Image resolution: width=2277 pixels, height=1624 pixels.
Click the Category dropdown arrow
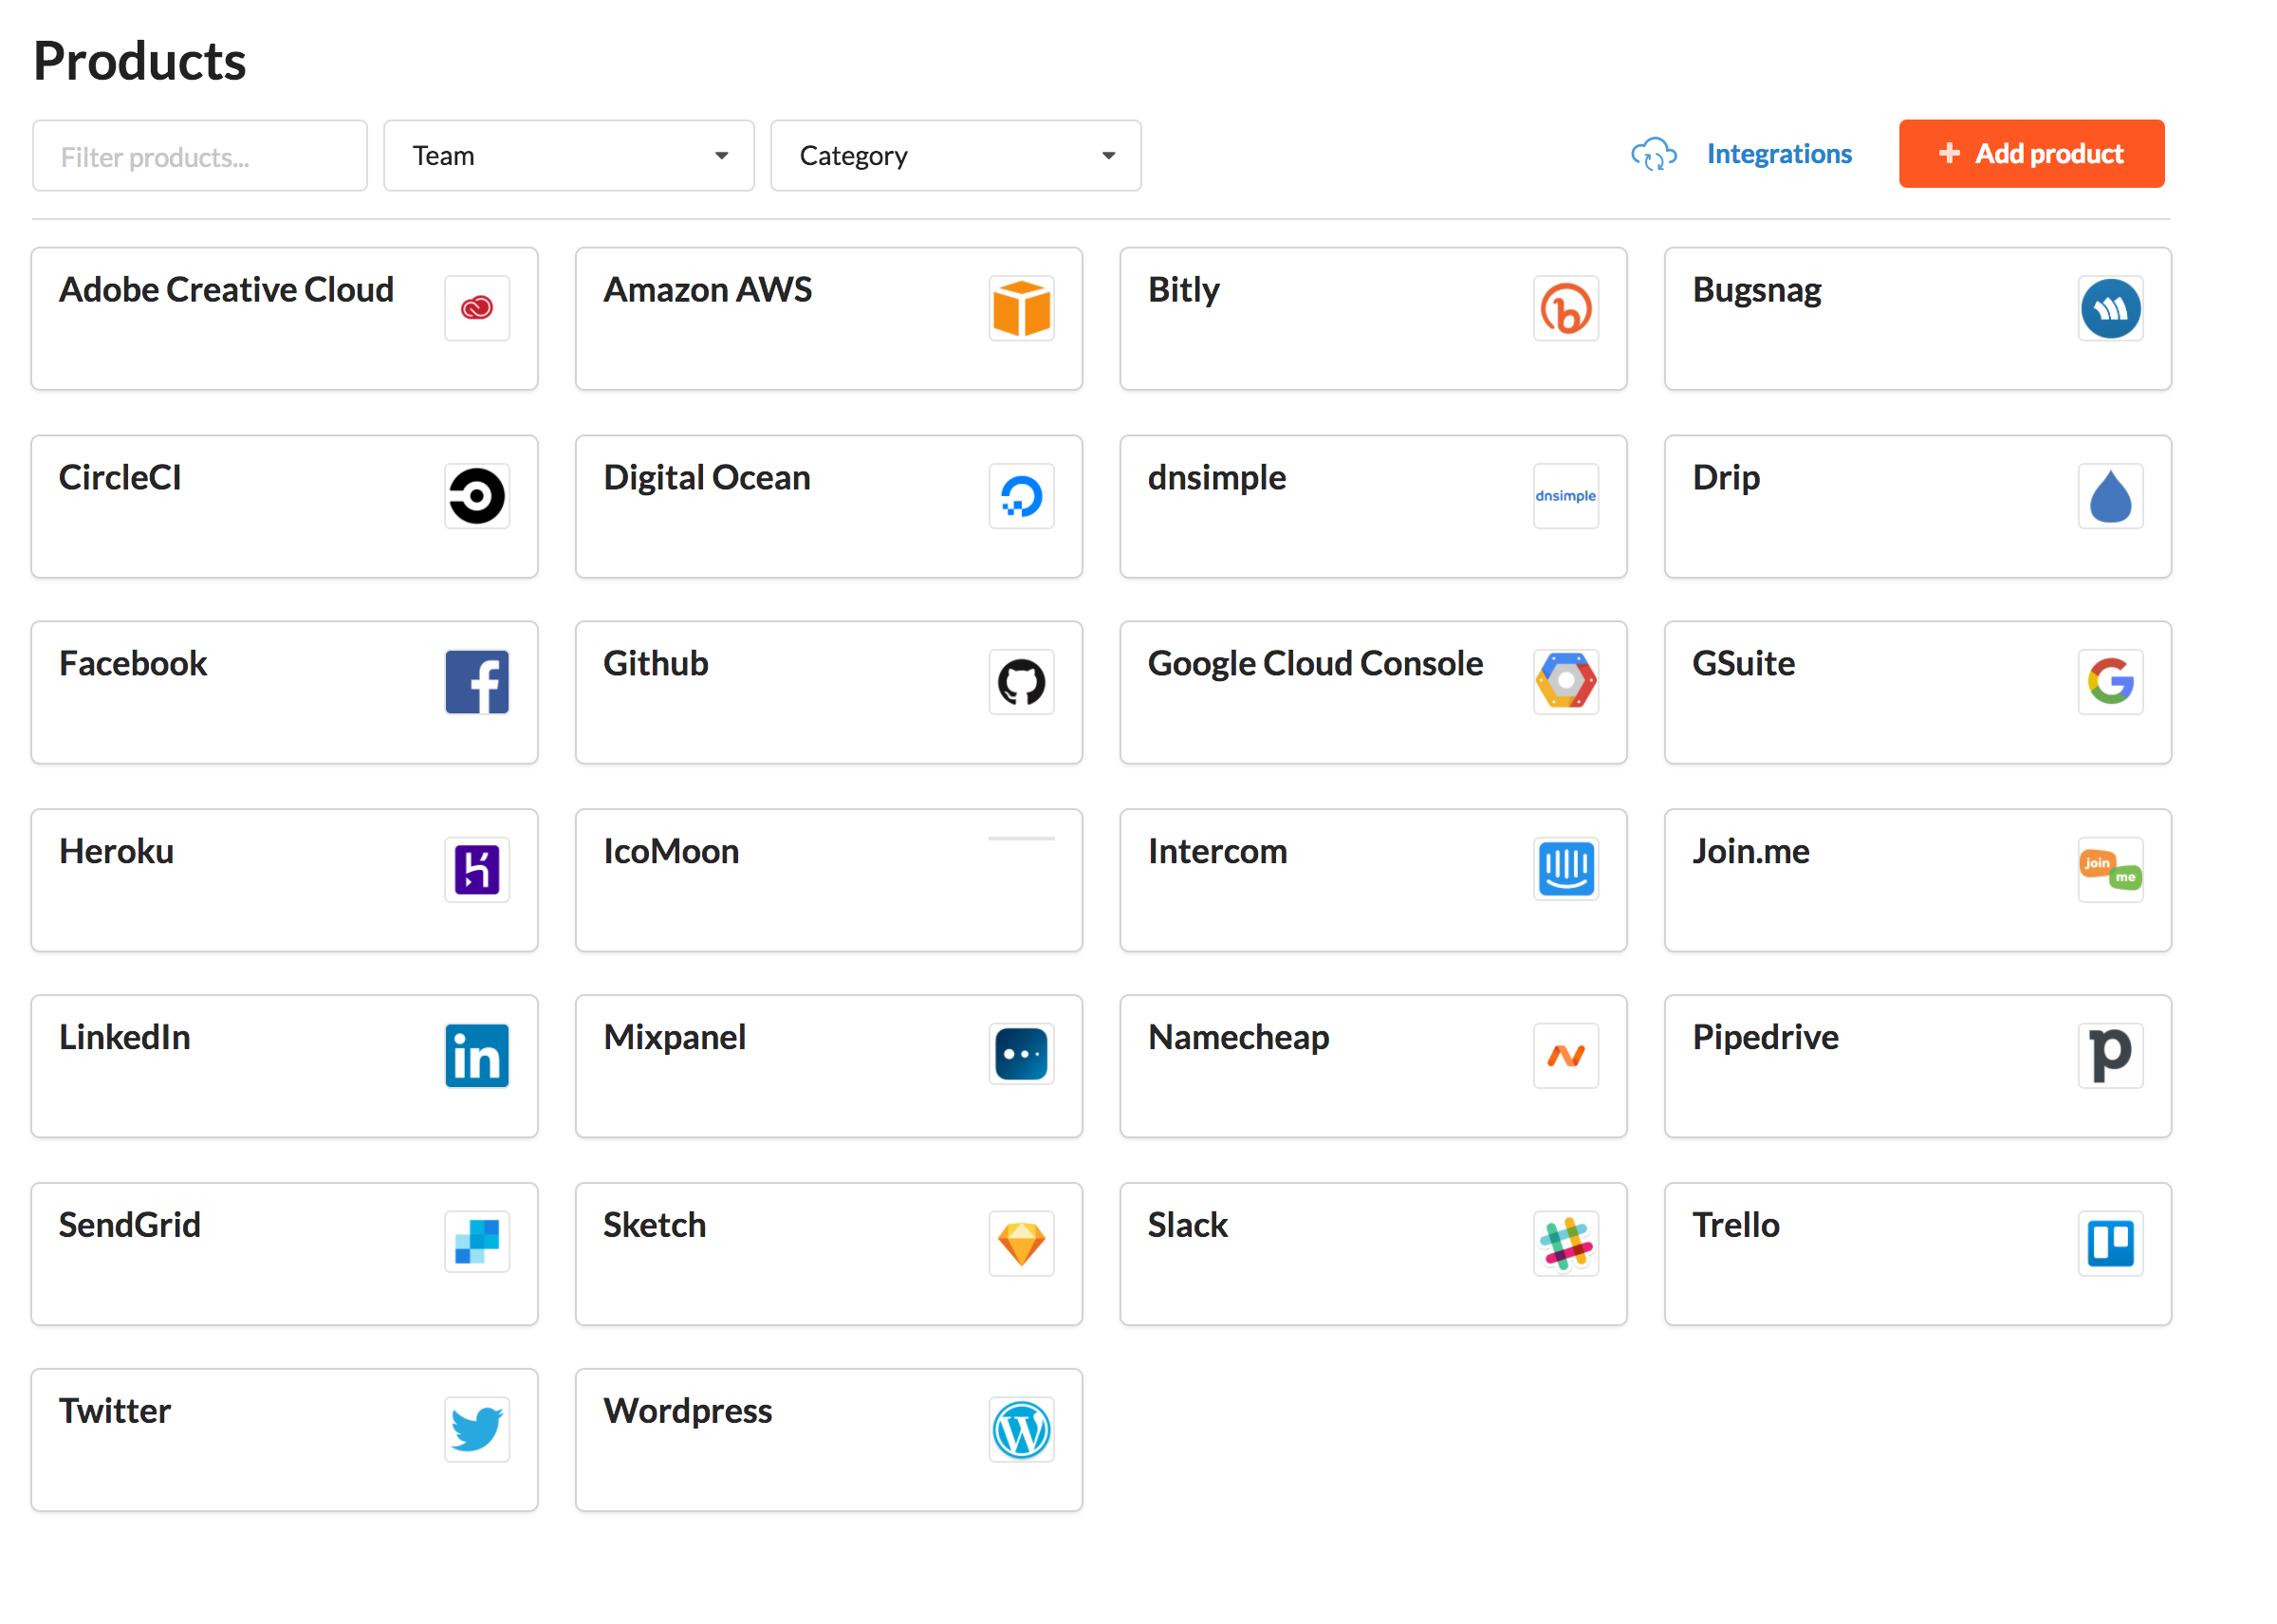[1108, 156]
